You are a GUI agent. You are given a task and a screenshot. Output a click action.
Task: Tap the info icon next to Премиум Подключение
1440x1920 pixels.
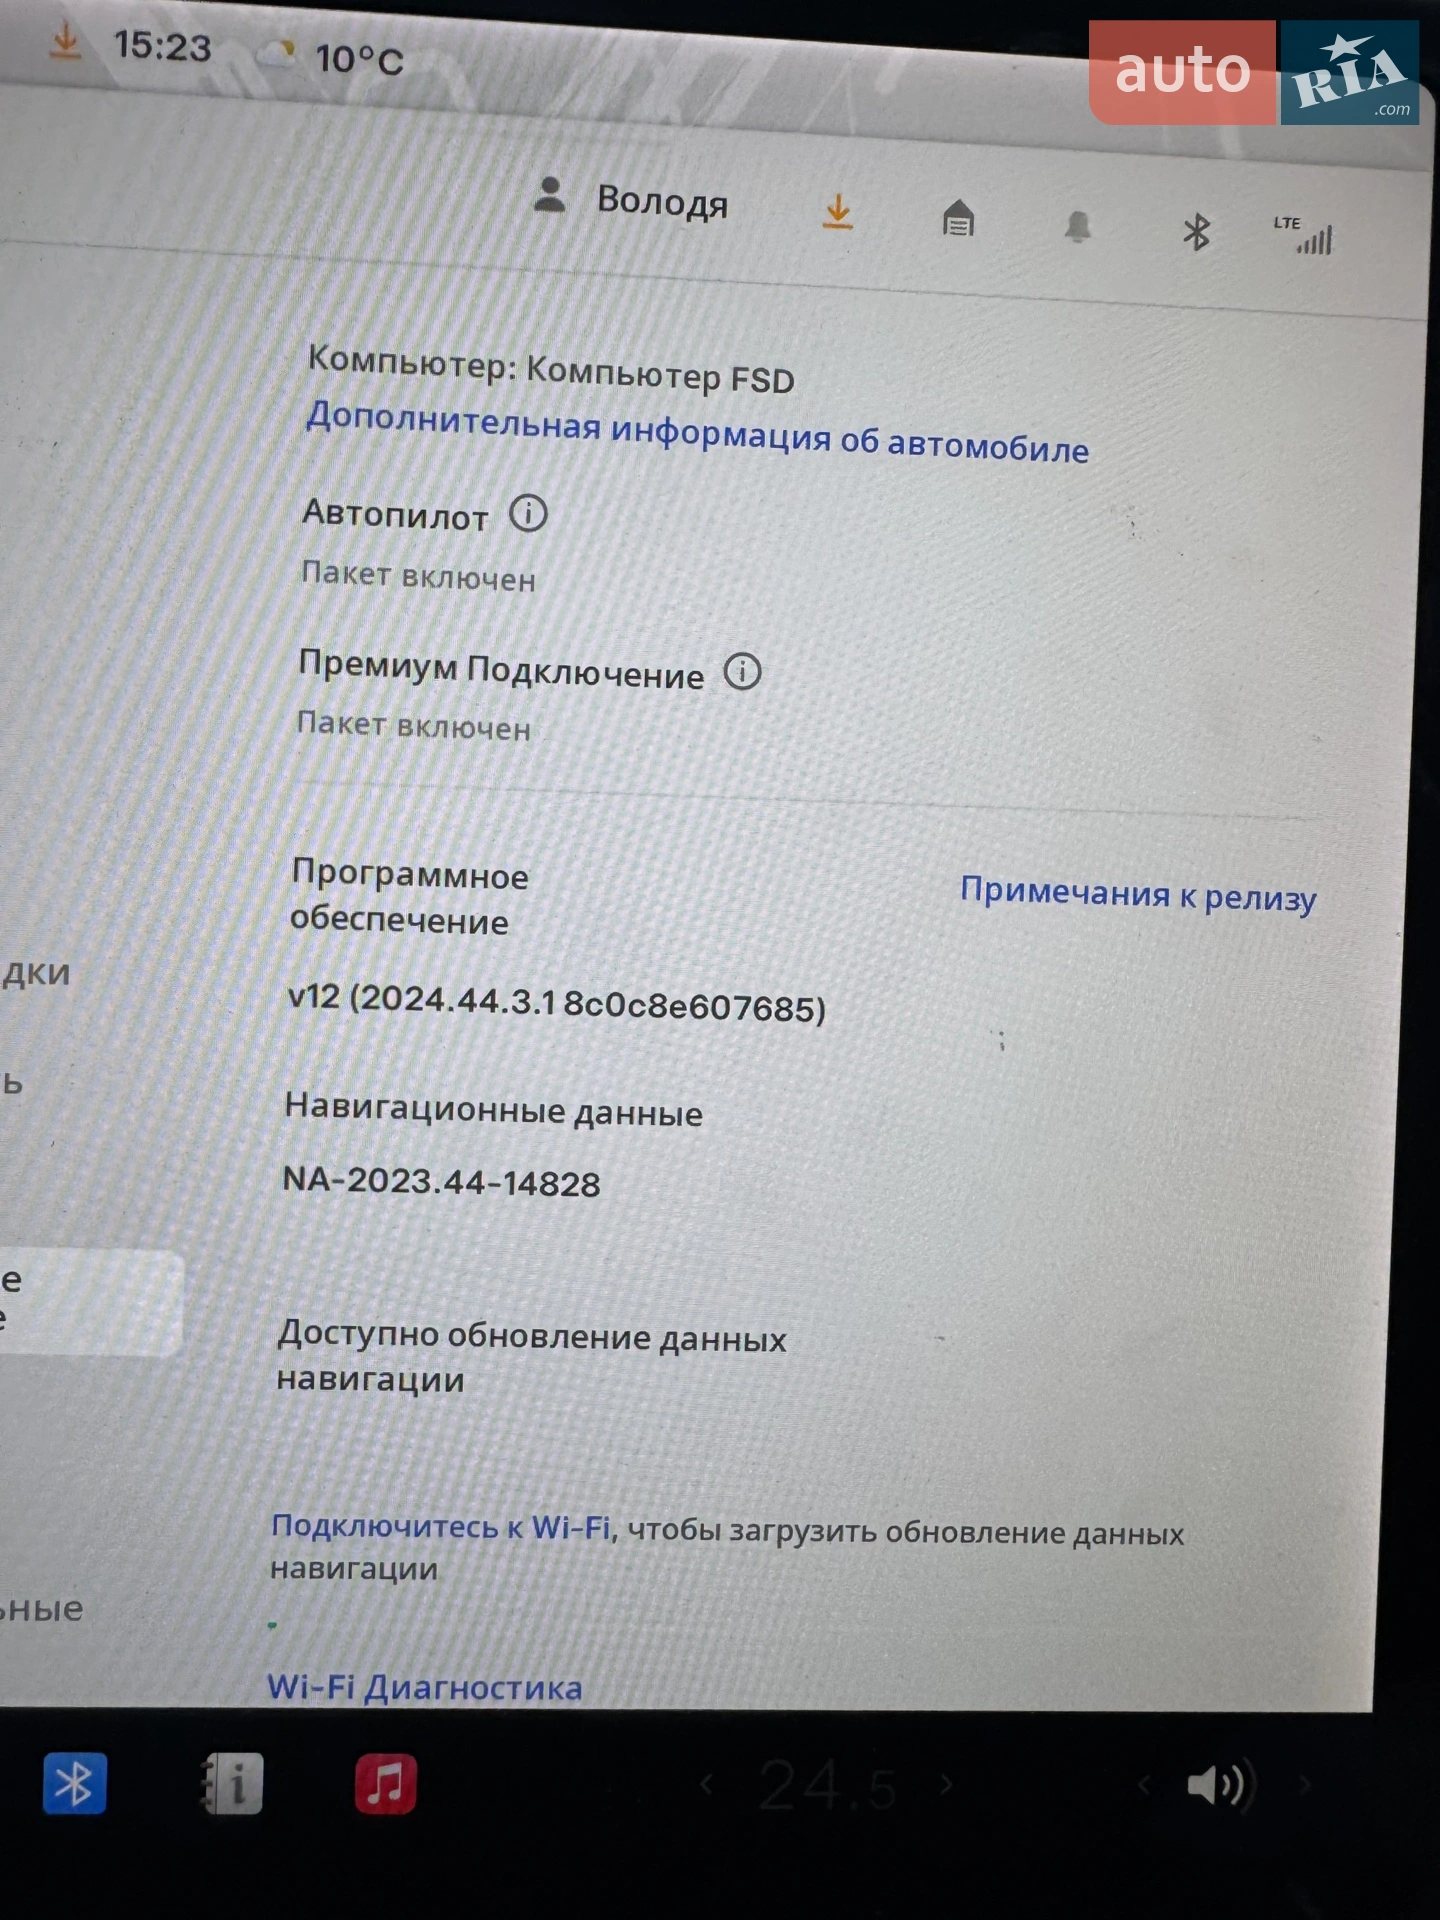(742, 671)
